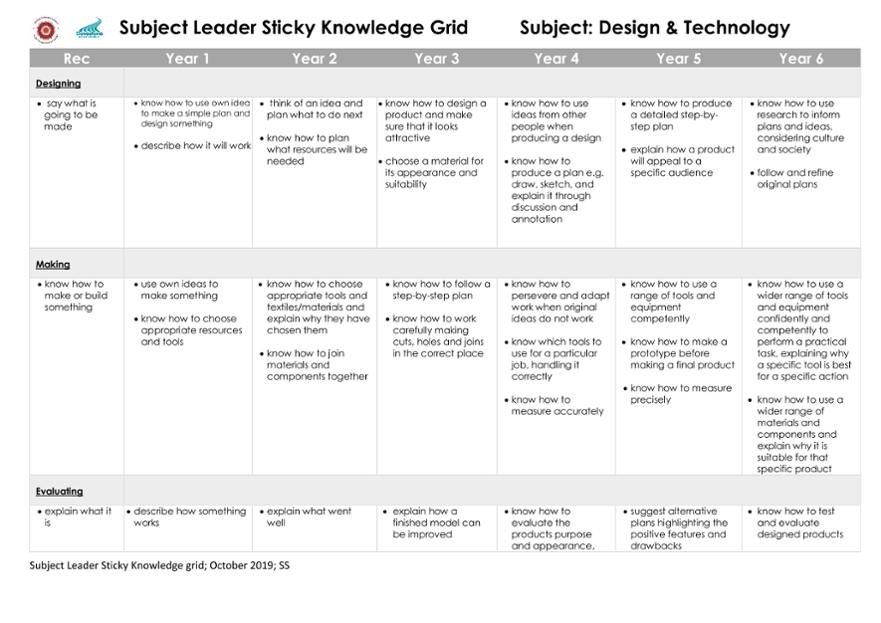
Task: Open the Evaluating section heading
Action: [59, 492]
